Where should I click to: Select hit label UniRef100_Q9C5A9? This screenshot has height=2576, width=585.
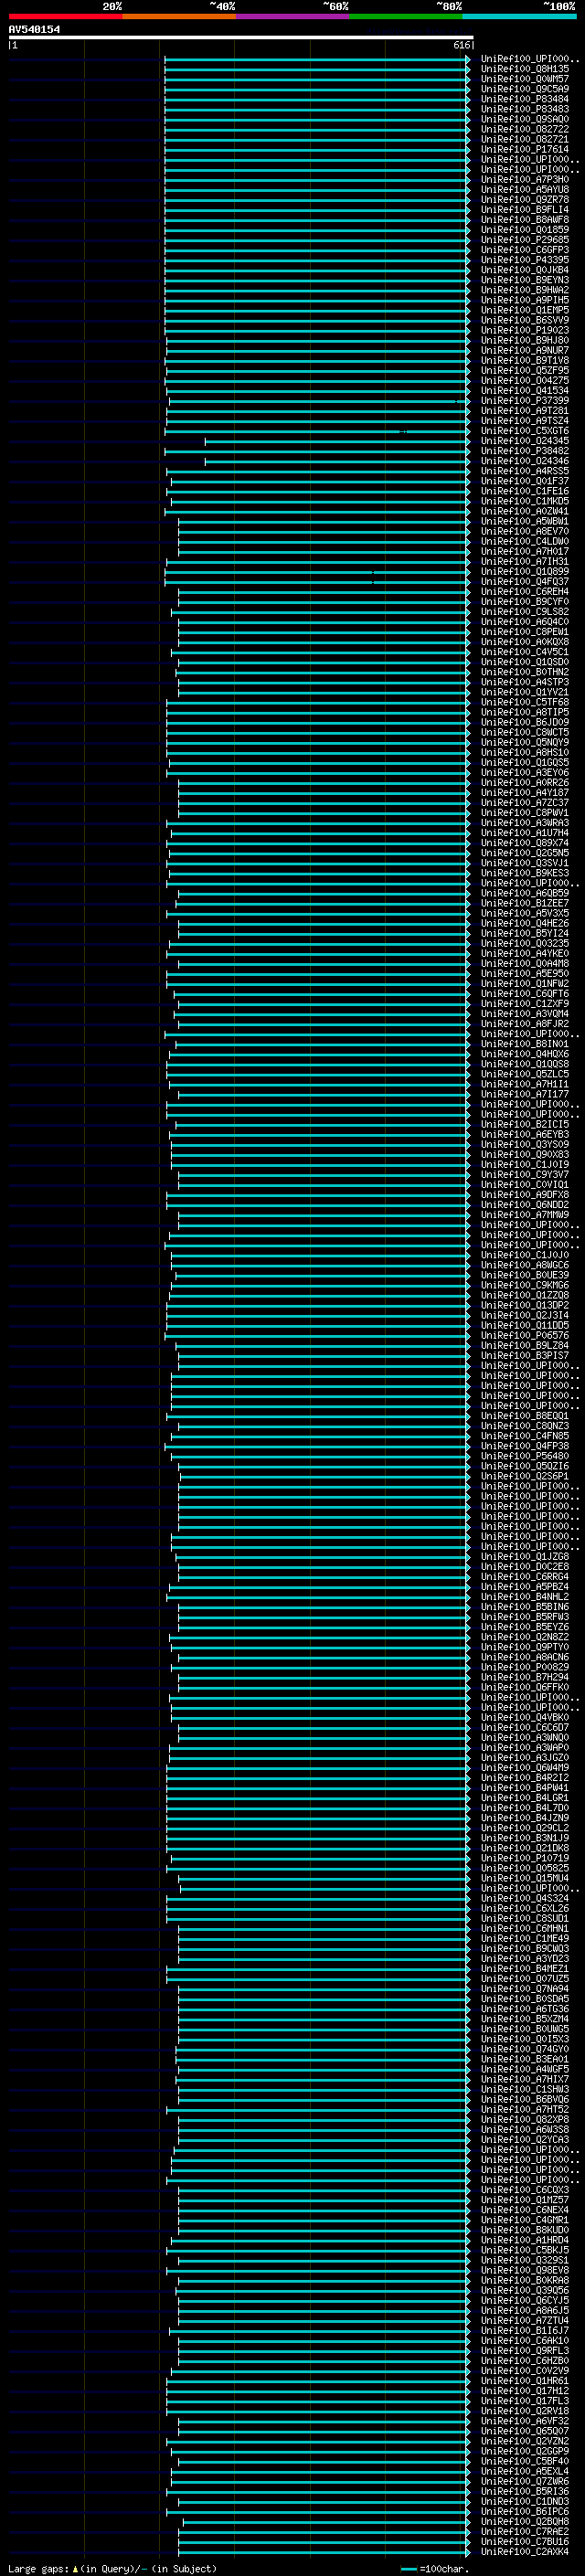click(525, 89)
